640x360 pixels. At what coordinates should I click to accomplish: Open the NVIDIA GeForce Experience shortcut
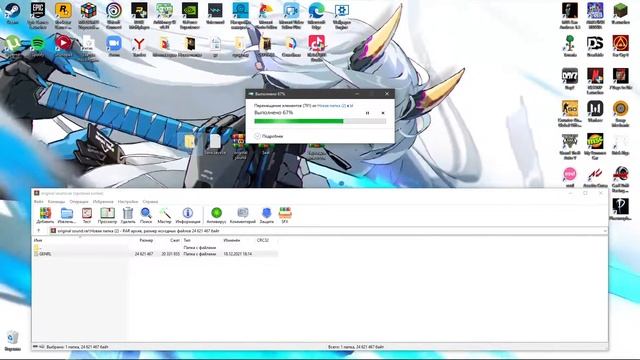pyautogui.click(x=189, y=15)
